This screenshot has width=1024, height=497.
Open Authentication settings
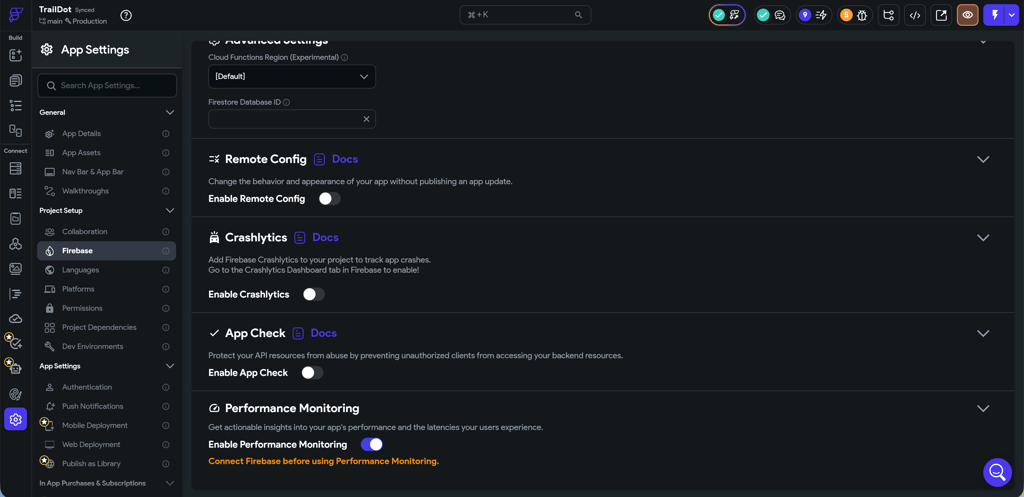tap(106, 387)
